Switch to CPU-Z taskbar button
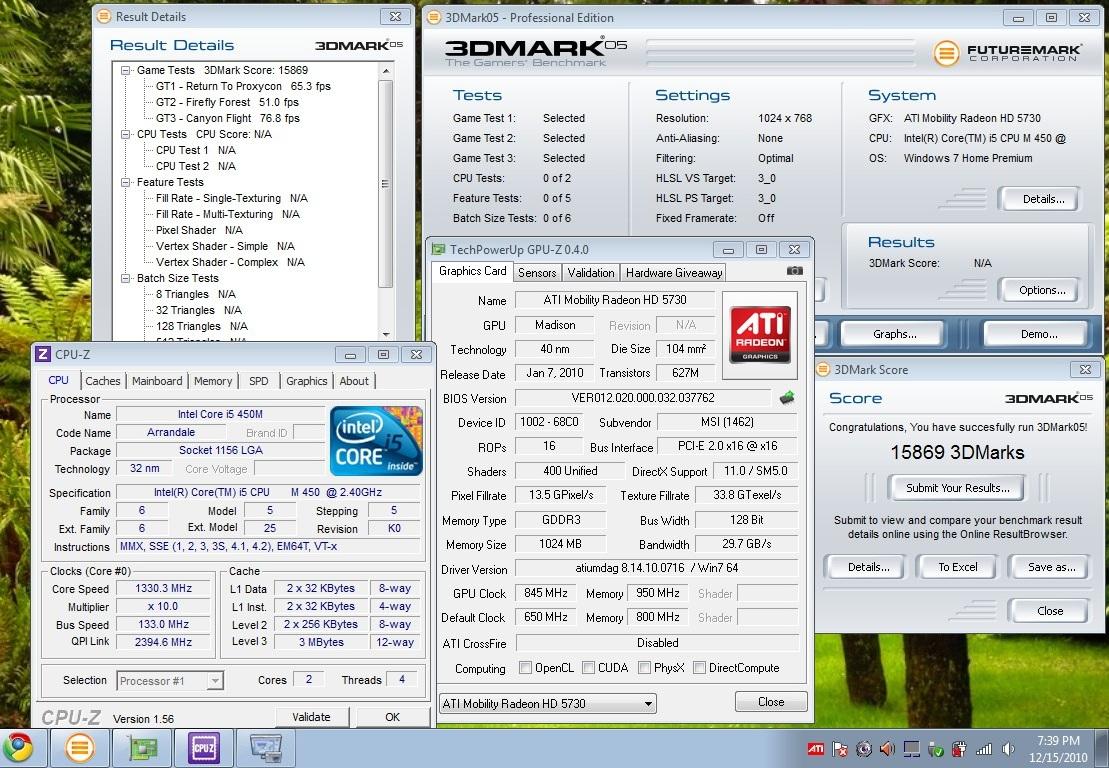This screenshot has height=768, width=1109. 204,748
